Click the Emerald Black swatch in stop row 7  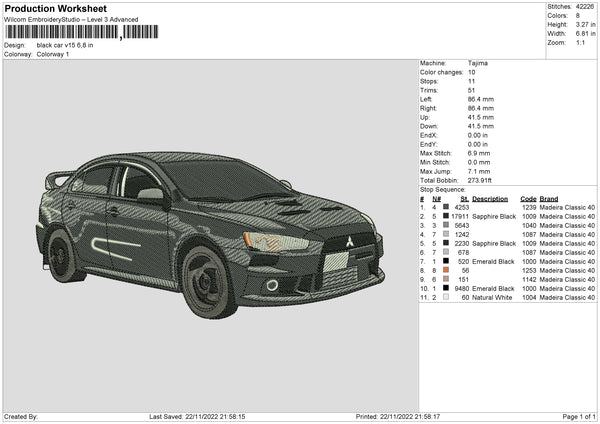pos(446,261)
